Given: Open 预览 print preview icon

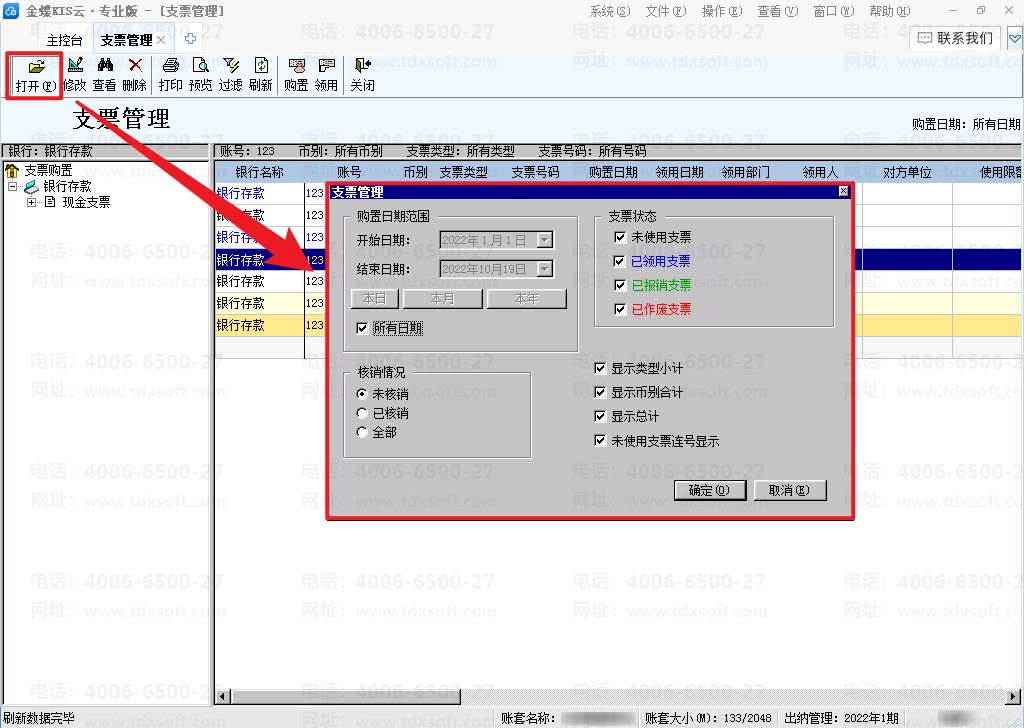Looking at the screenshot, I should [x=200, y=65].
